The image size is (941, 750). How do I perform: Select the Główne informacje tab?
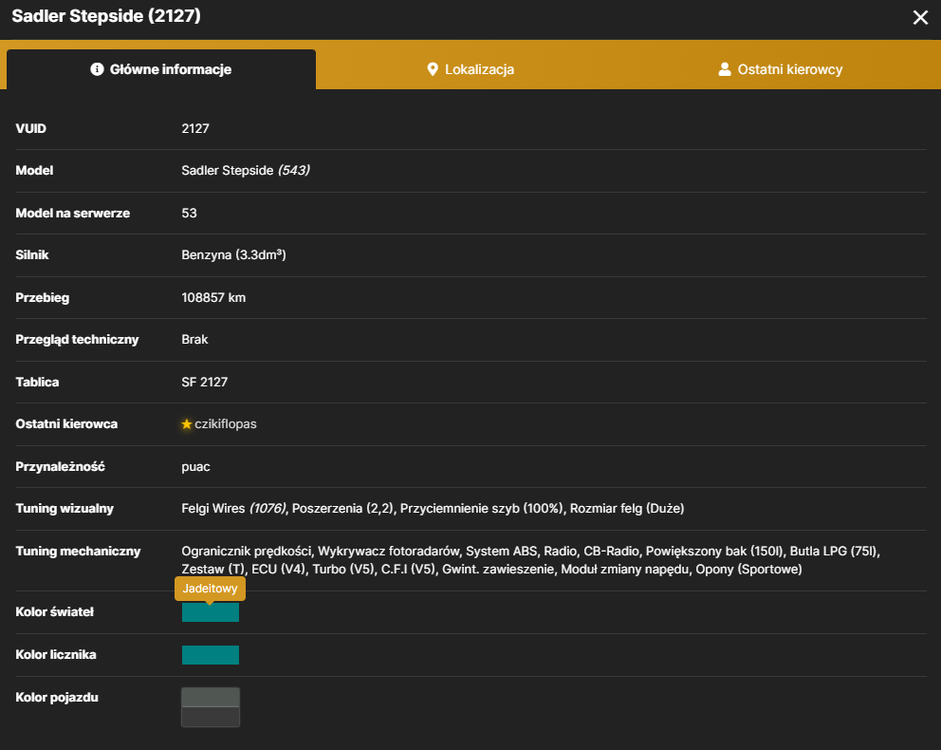(161, 69)
